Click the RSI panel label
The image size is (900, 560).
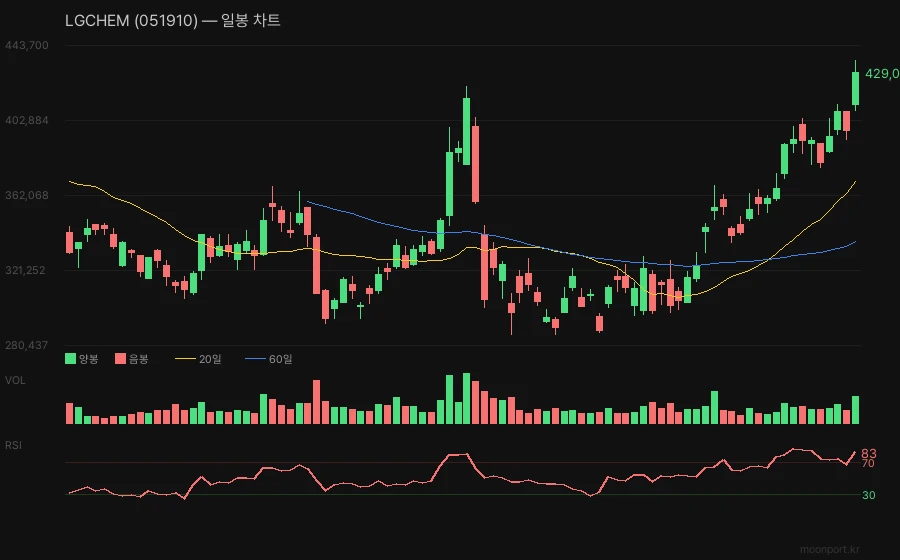click(x=13, y=445)
